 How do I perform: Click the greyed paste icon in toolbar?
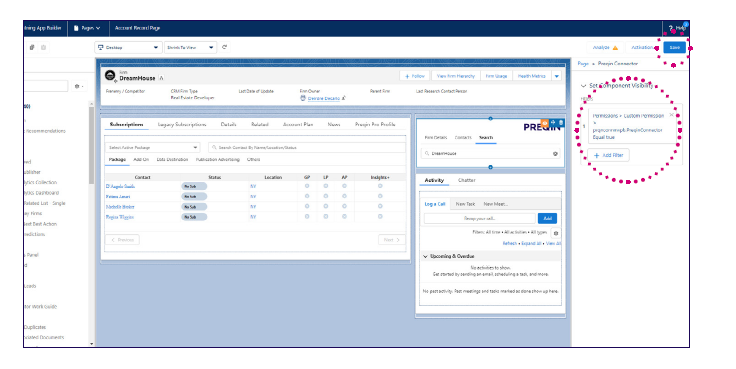coord(44,47)
